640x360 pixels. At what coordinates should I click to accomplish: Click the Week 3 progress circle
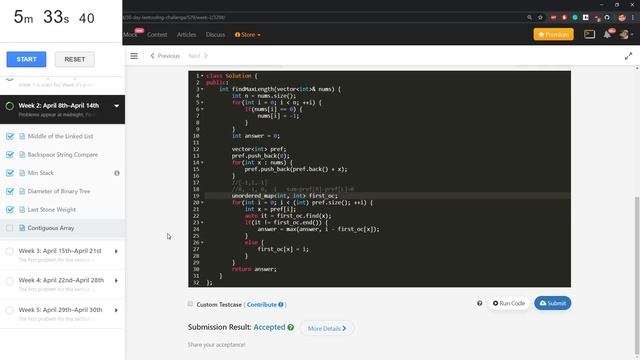[9, 251]
